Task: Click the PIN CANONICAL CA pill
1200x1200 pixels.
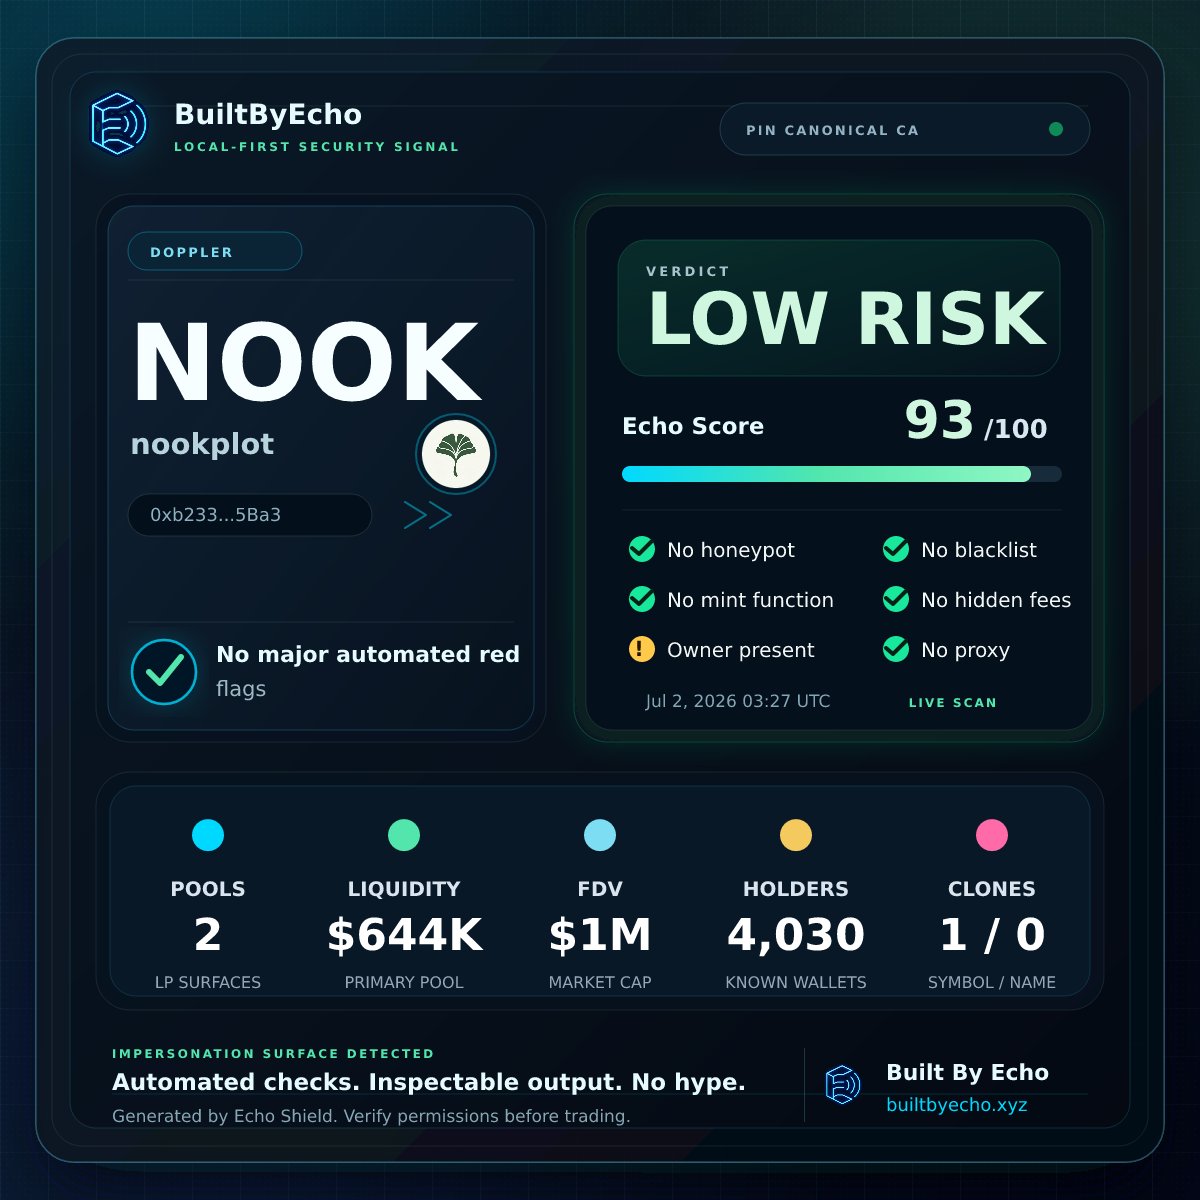Action: pyautogui.click(x=905, y=129)
